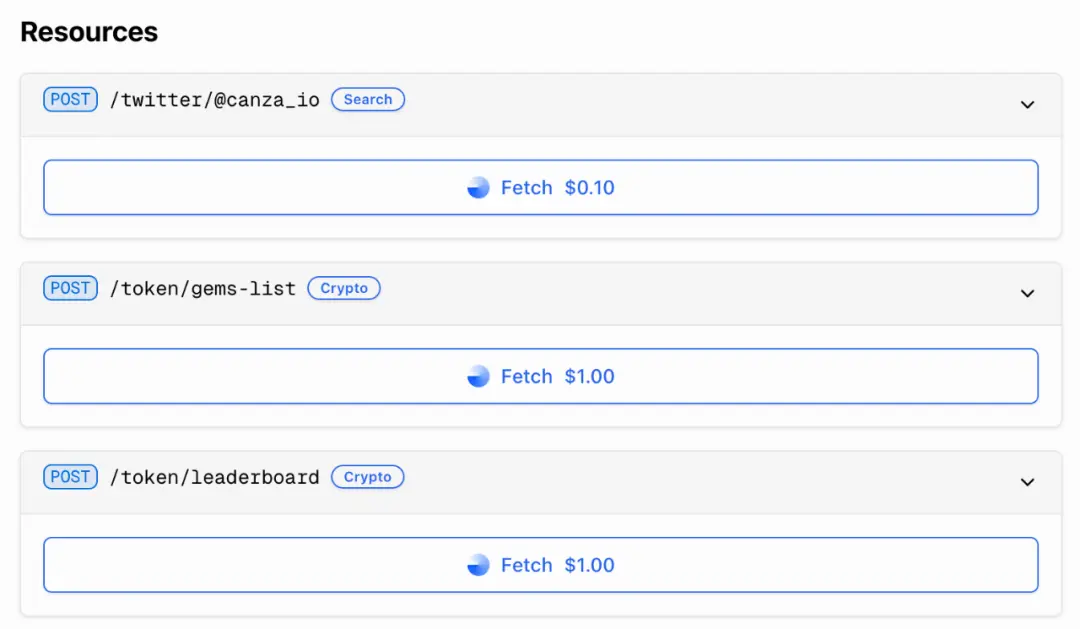Toggle the /token/leaderboard resource chevron

coord(1027,482)
